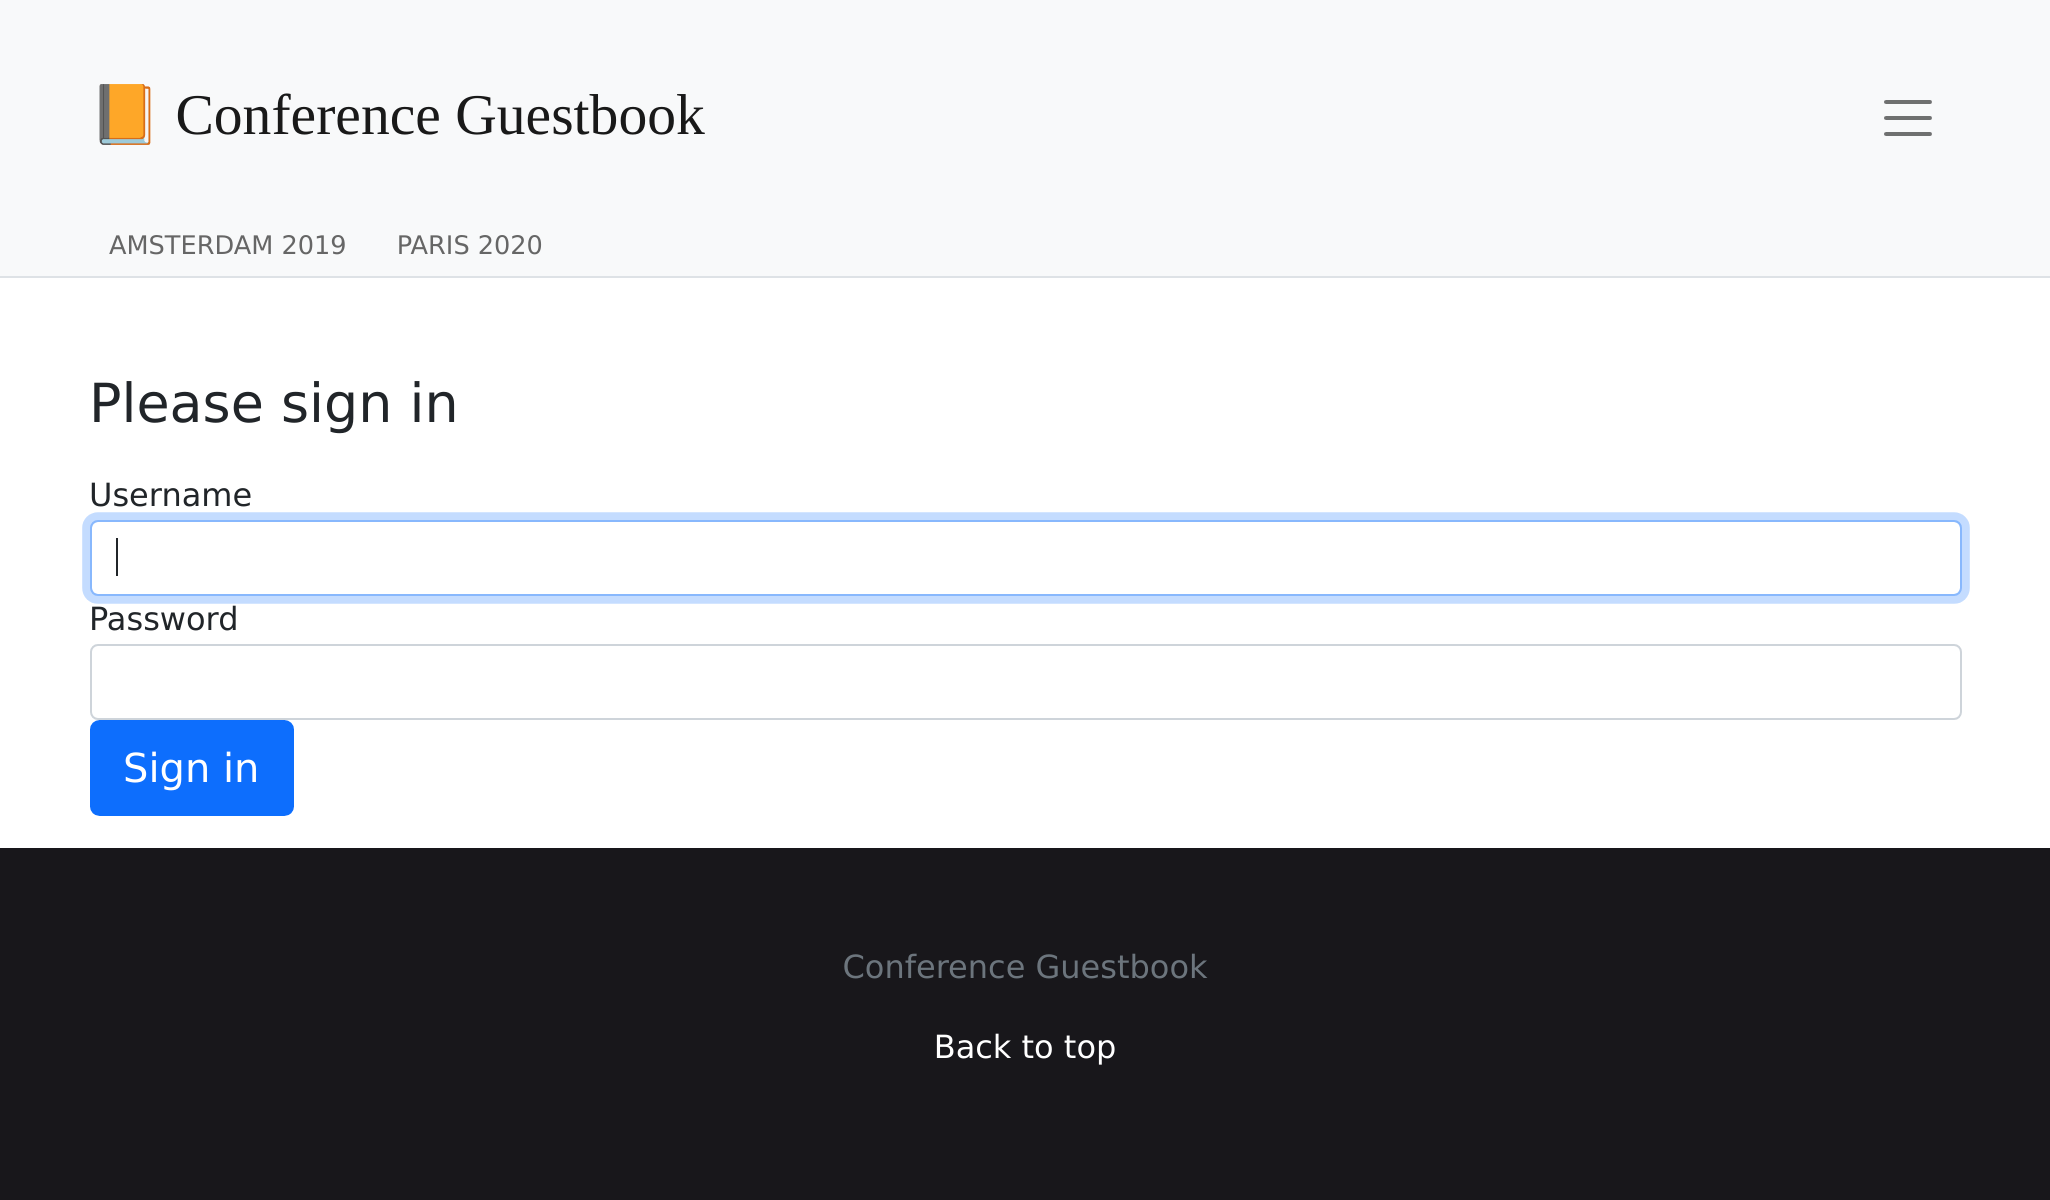Click the word "Conference" in the footer text
The image size is (2050, 1200).
pyautogui.click(x=933, y=967)
